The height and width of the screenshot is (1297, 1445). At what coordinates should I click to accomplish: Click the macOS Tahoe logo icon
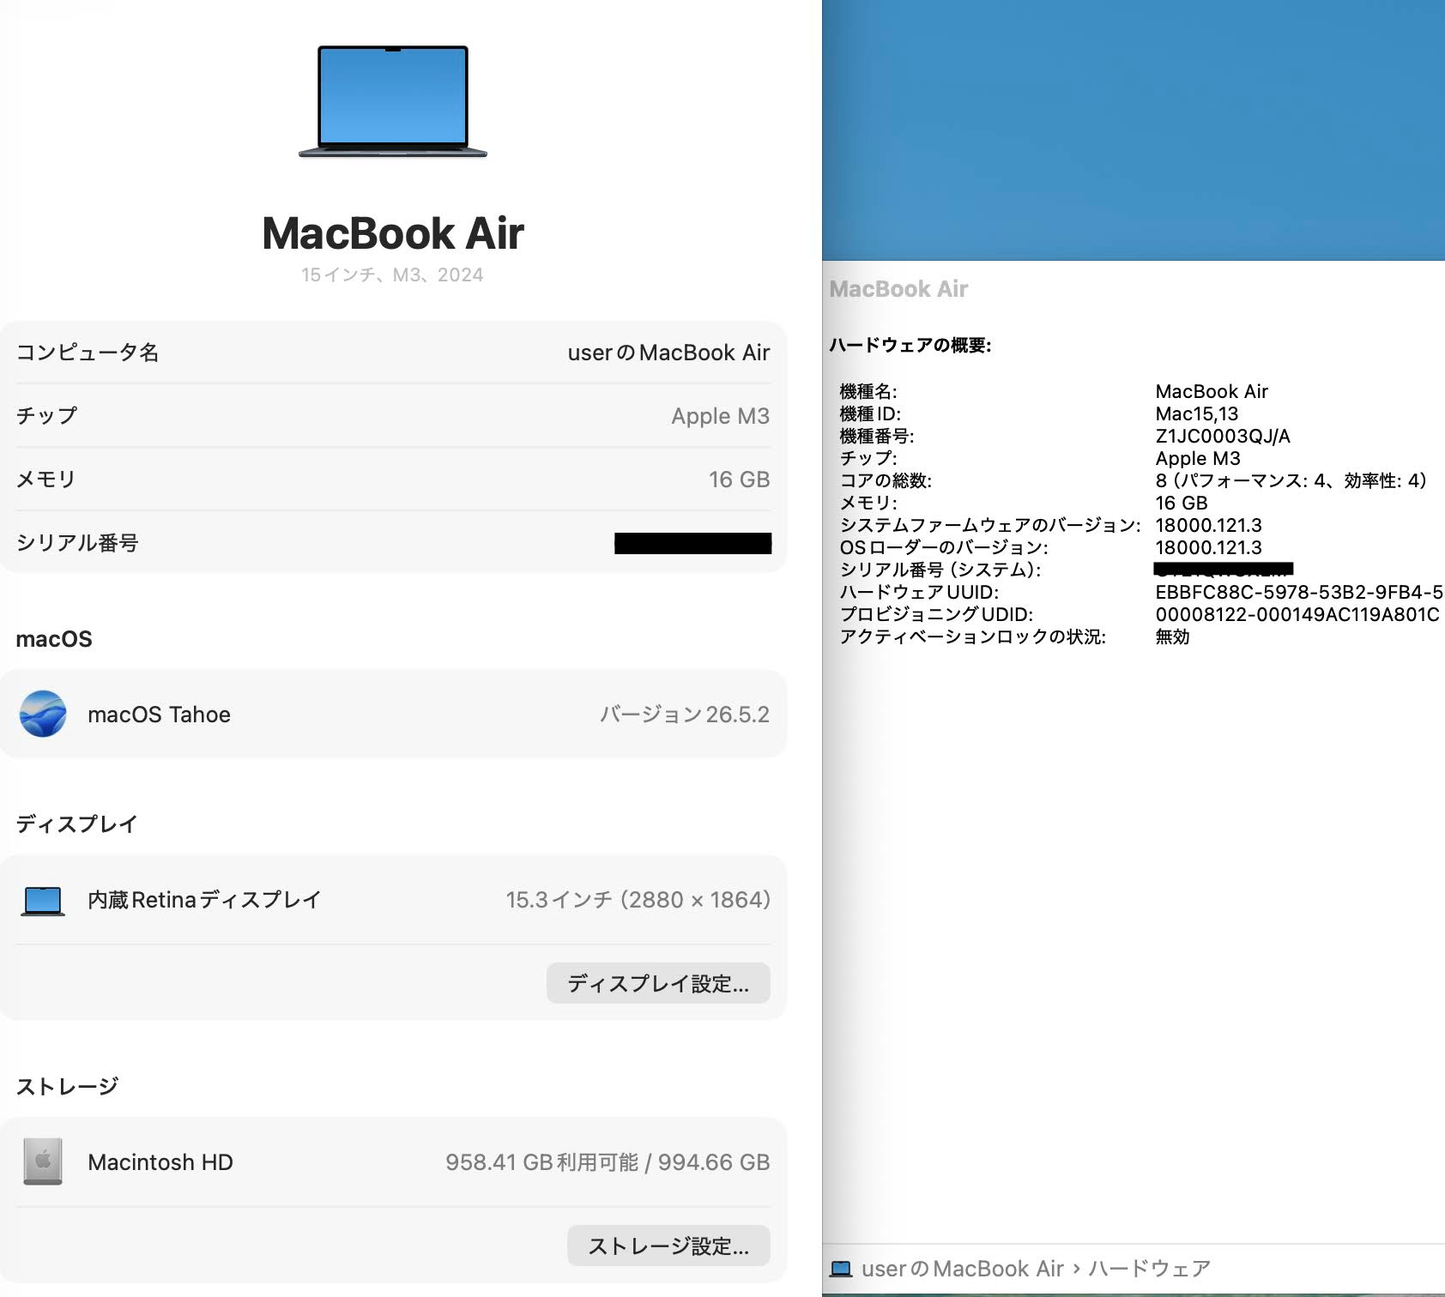(43, 714)
